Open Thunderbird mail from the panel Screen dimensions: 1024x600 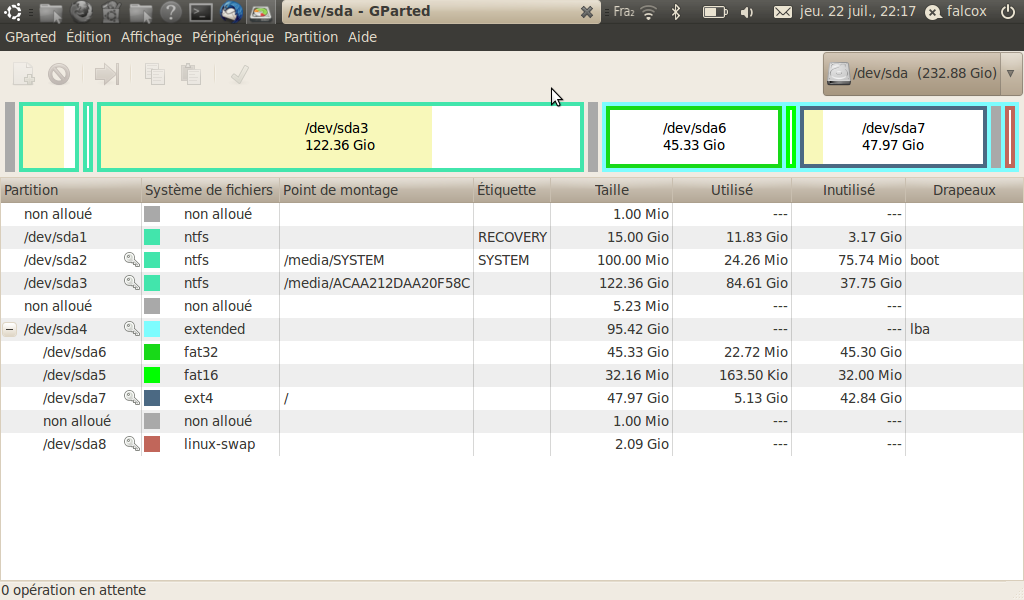[231, 11]
